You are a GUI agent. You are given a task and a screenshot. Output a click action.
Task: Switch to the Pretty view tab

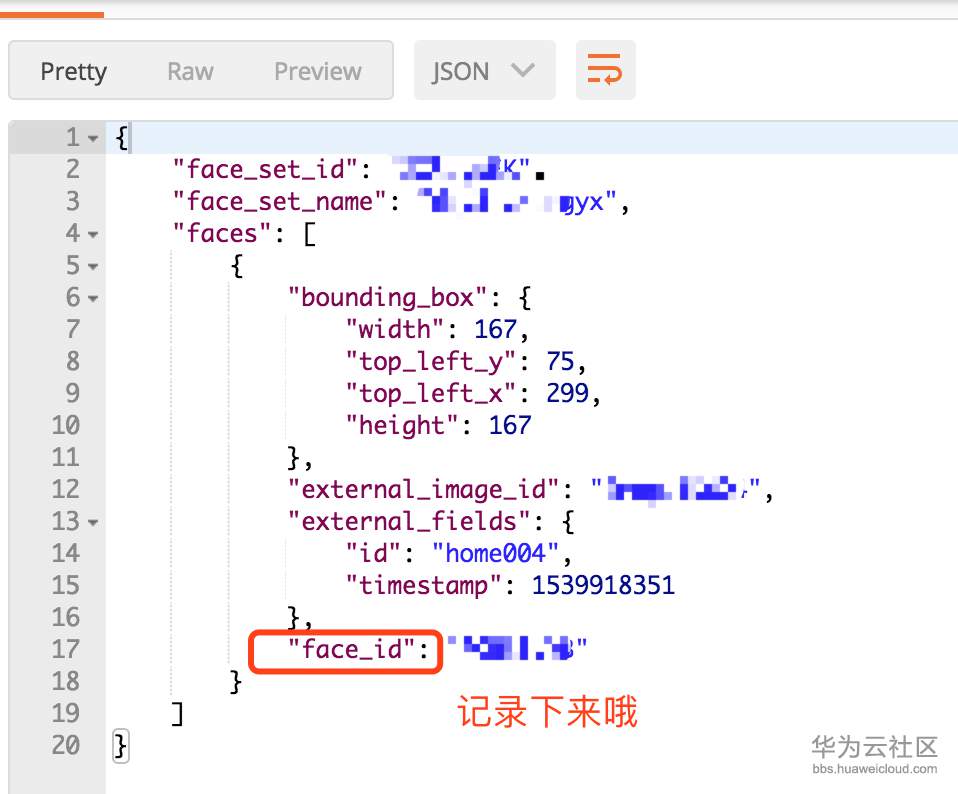click(x=73, y=71)
